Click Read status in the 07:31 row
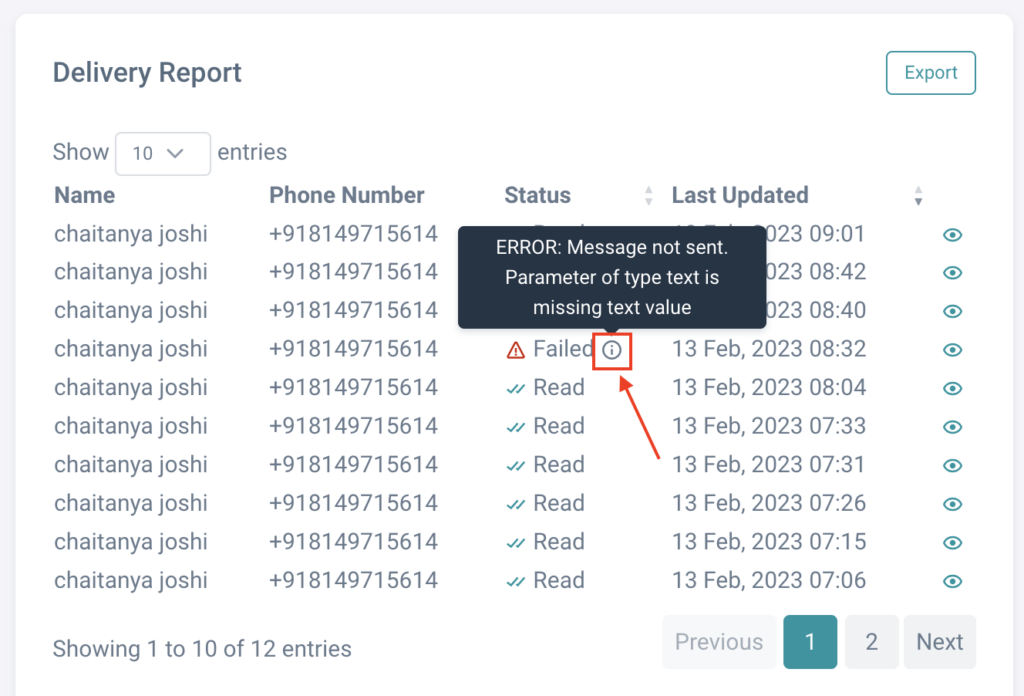Screen dimensions: 1024x696 tap(558, 464)
